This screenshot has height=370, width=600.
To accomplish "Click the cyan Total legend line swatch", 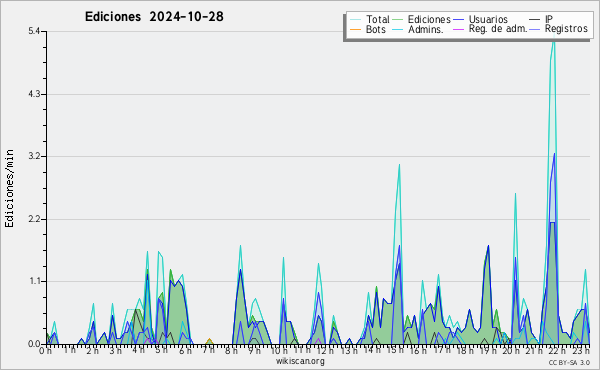I will pyautogui.click(x=355, y=20).
